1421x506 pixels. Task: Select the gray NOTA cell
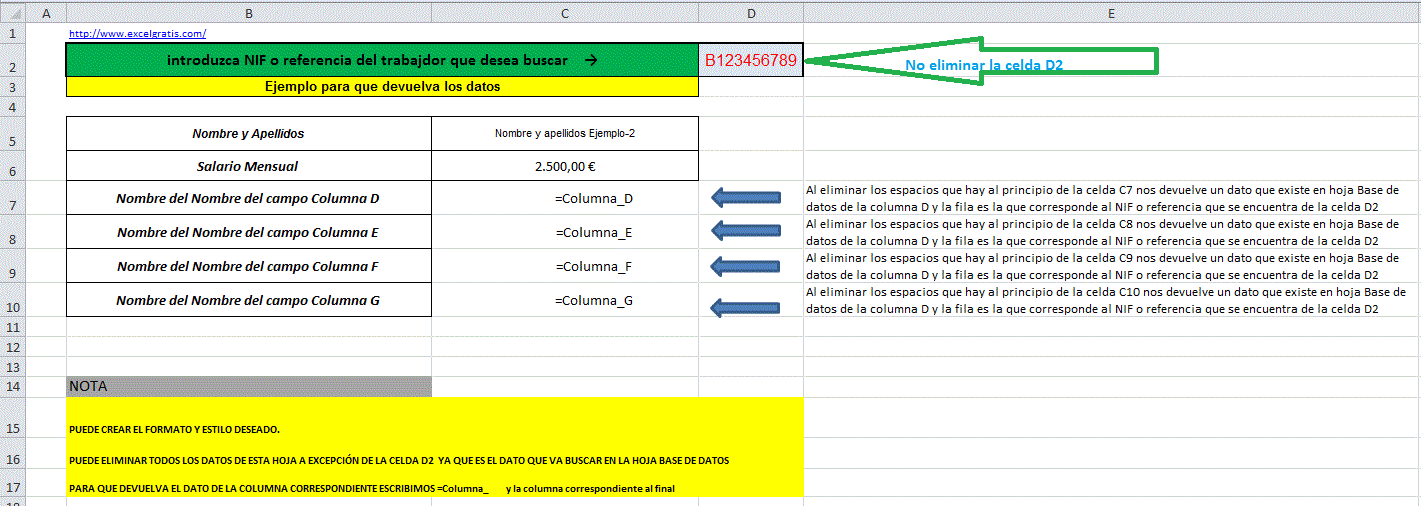pos(249,386)
